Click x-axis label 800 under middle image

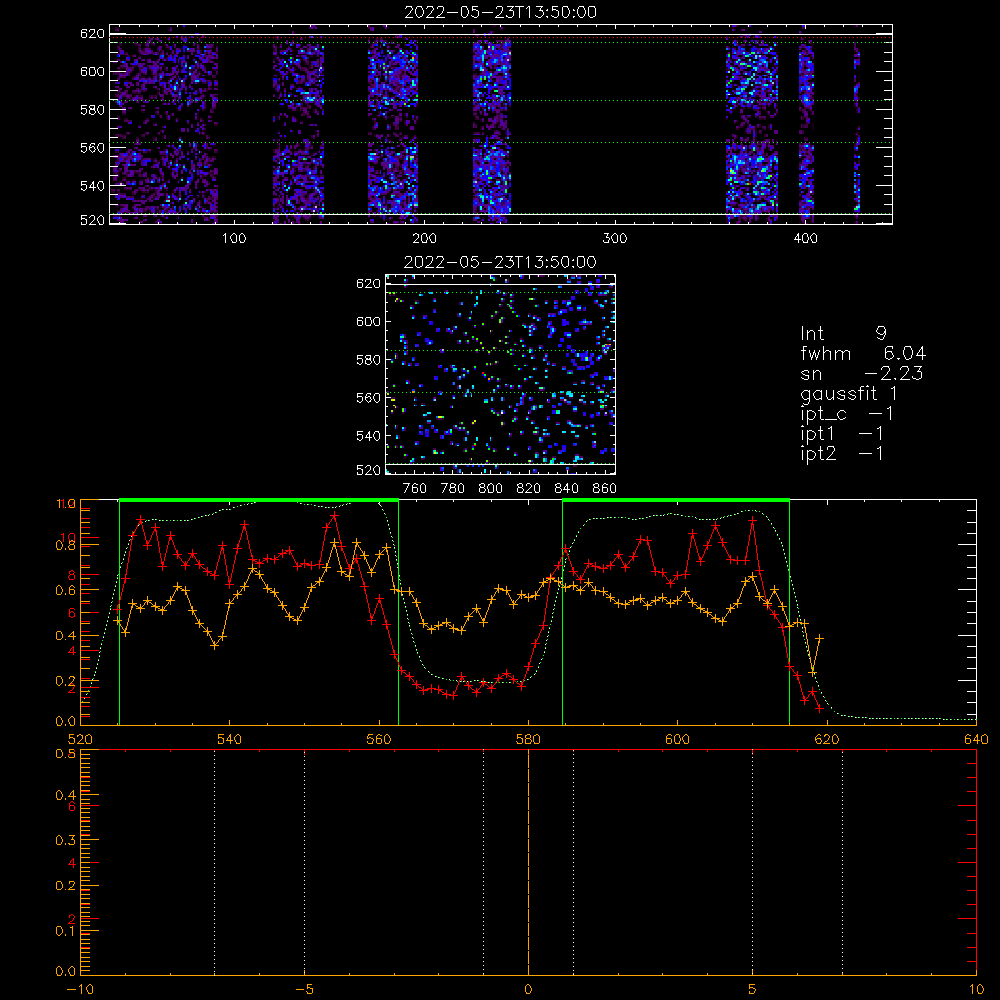point(490,489)
